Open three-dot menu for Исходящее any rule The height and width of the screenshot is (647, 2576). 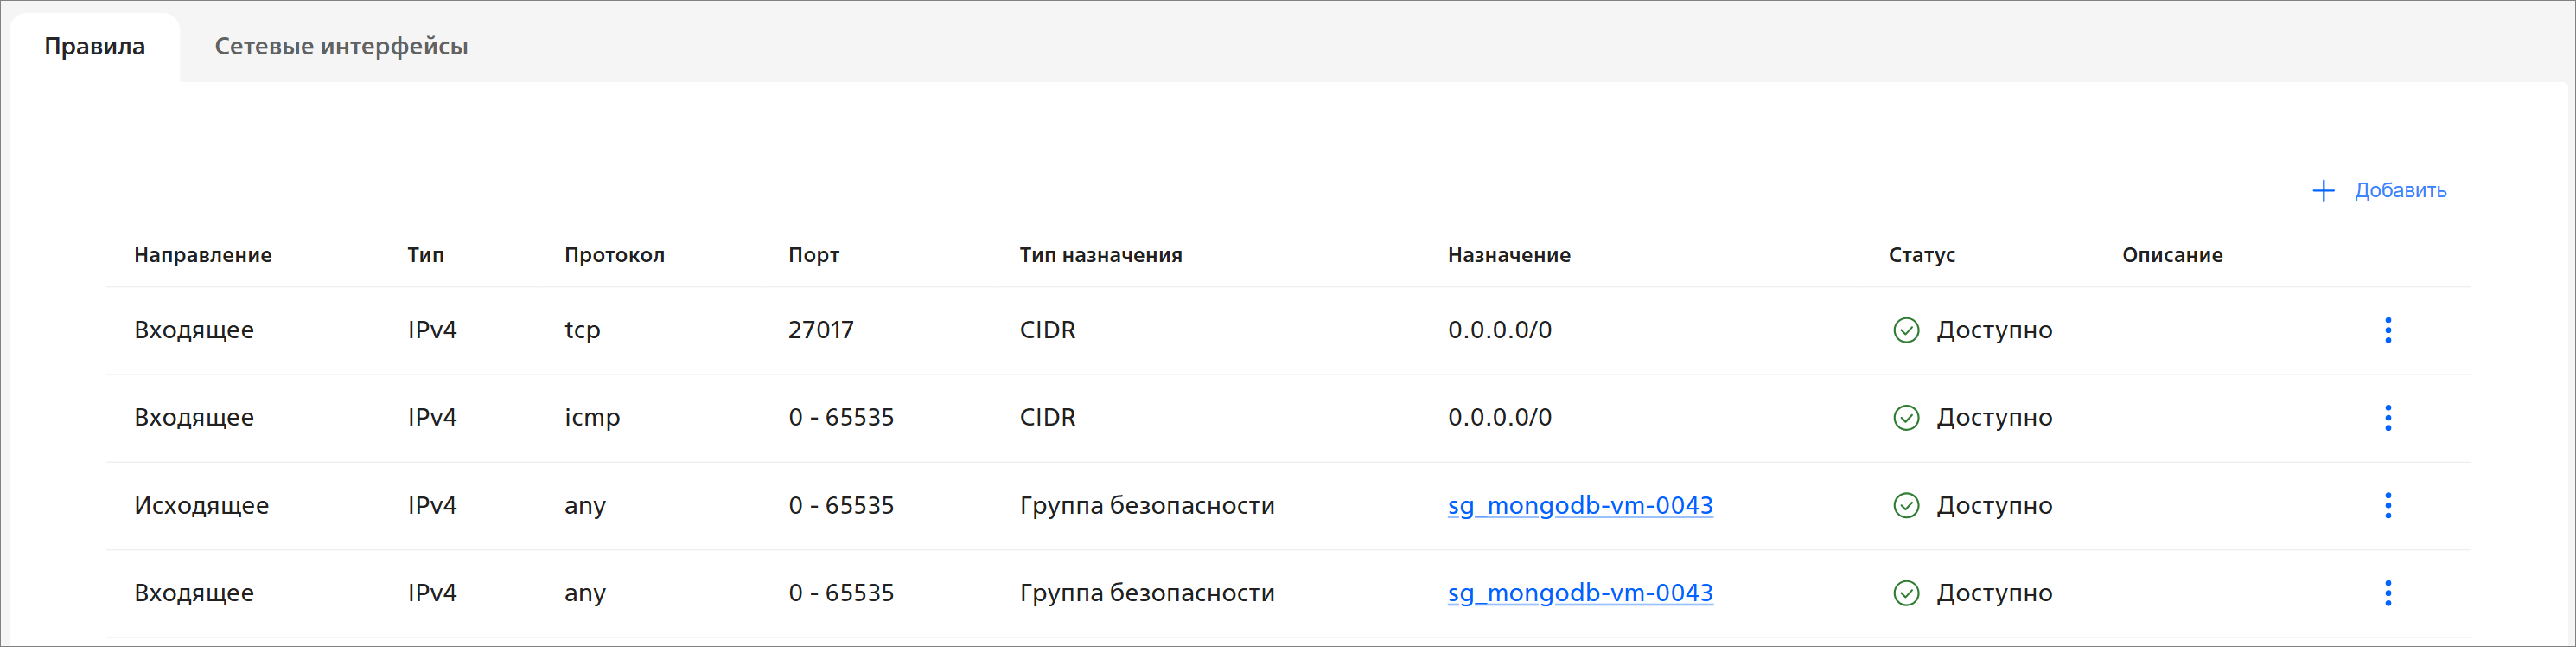pyautogui.click(x=2387, y=505)
